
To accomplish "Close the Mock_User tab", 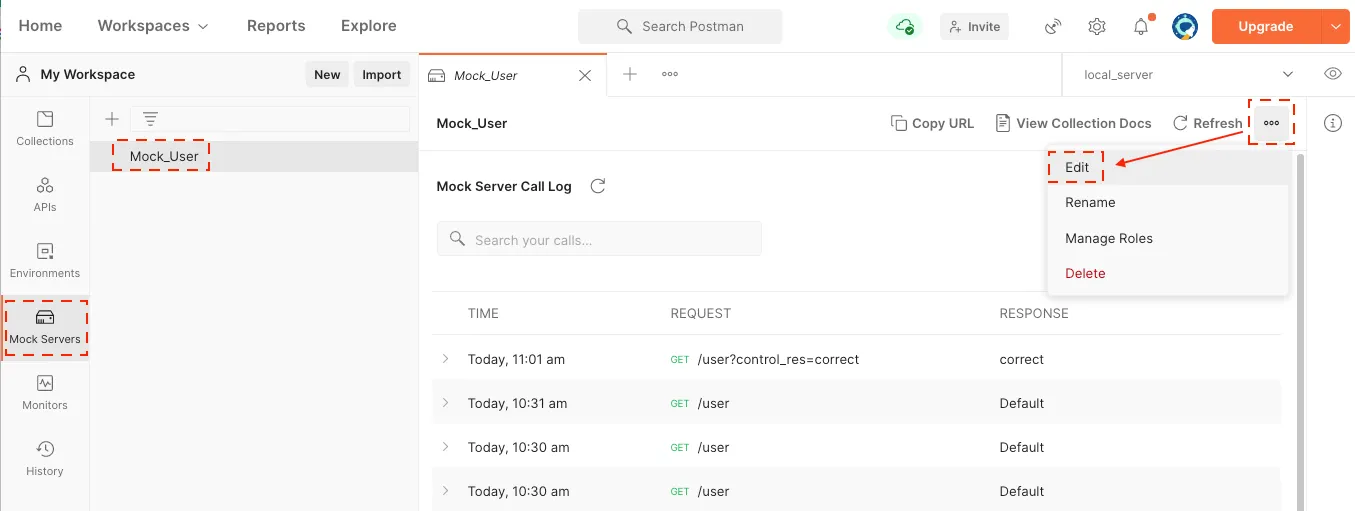I will tap(586, 75).
